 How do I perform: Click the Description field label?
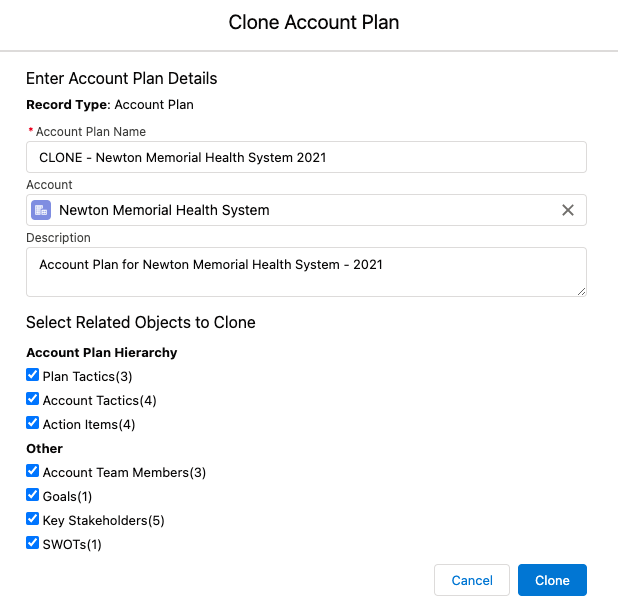58,238
